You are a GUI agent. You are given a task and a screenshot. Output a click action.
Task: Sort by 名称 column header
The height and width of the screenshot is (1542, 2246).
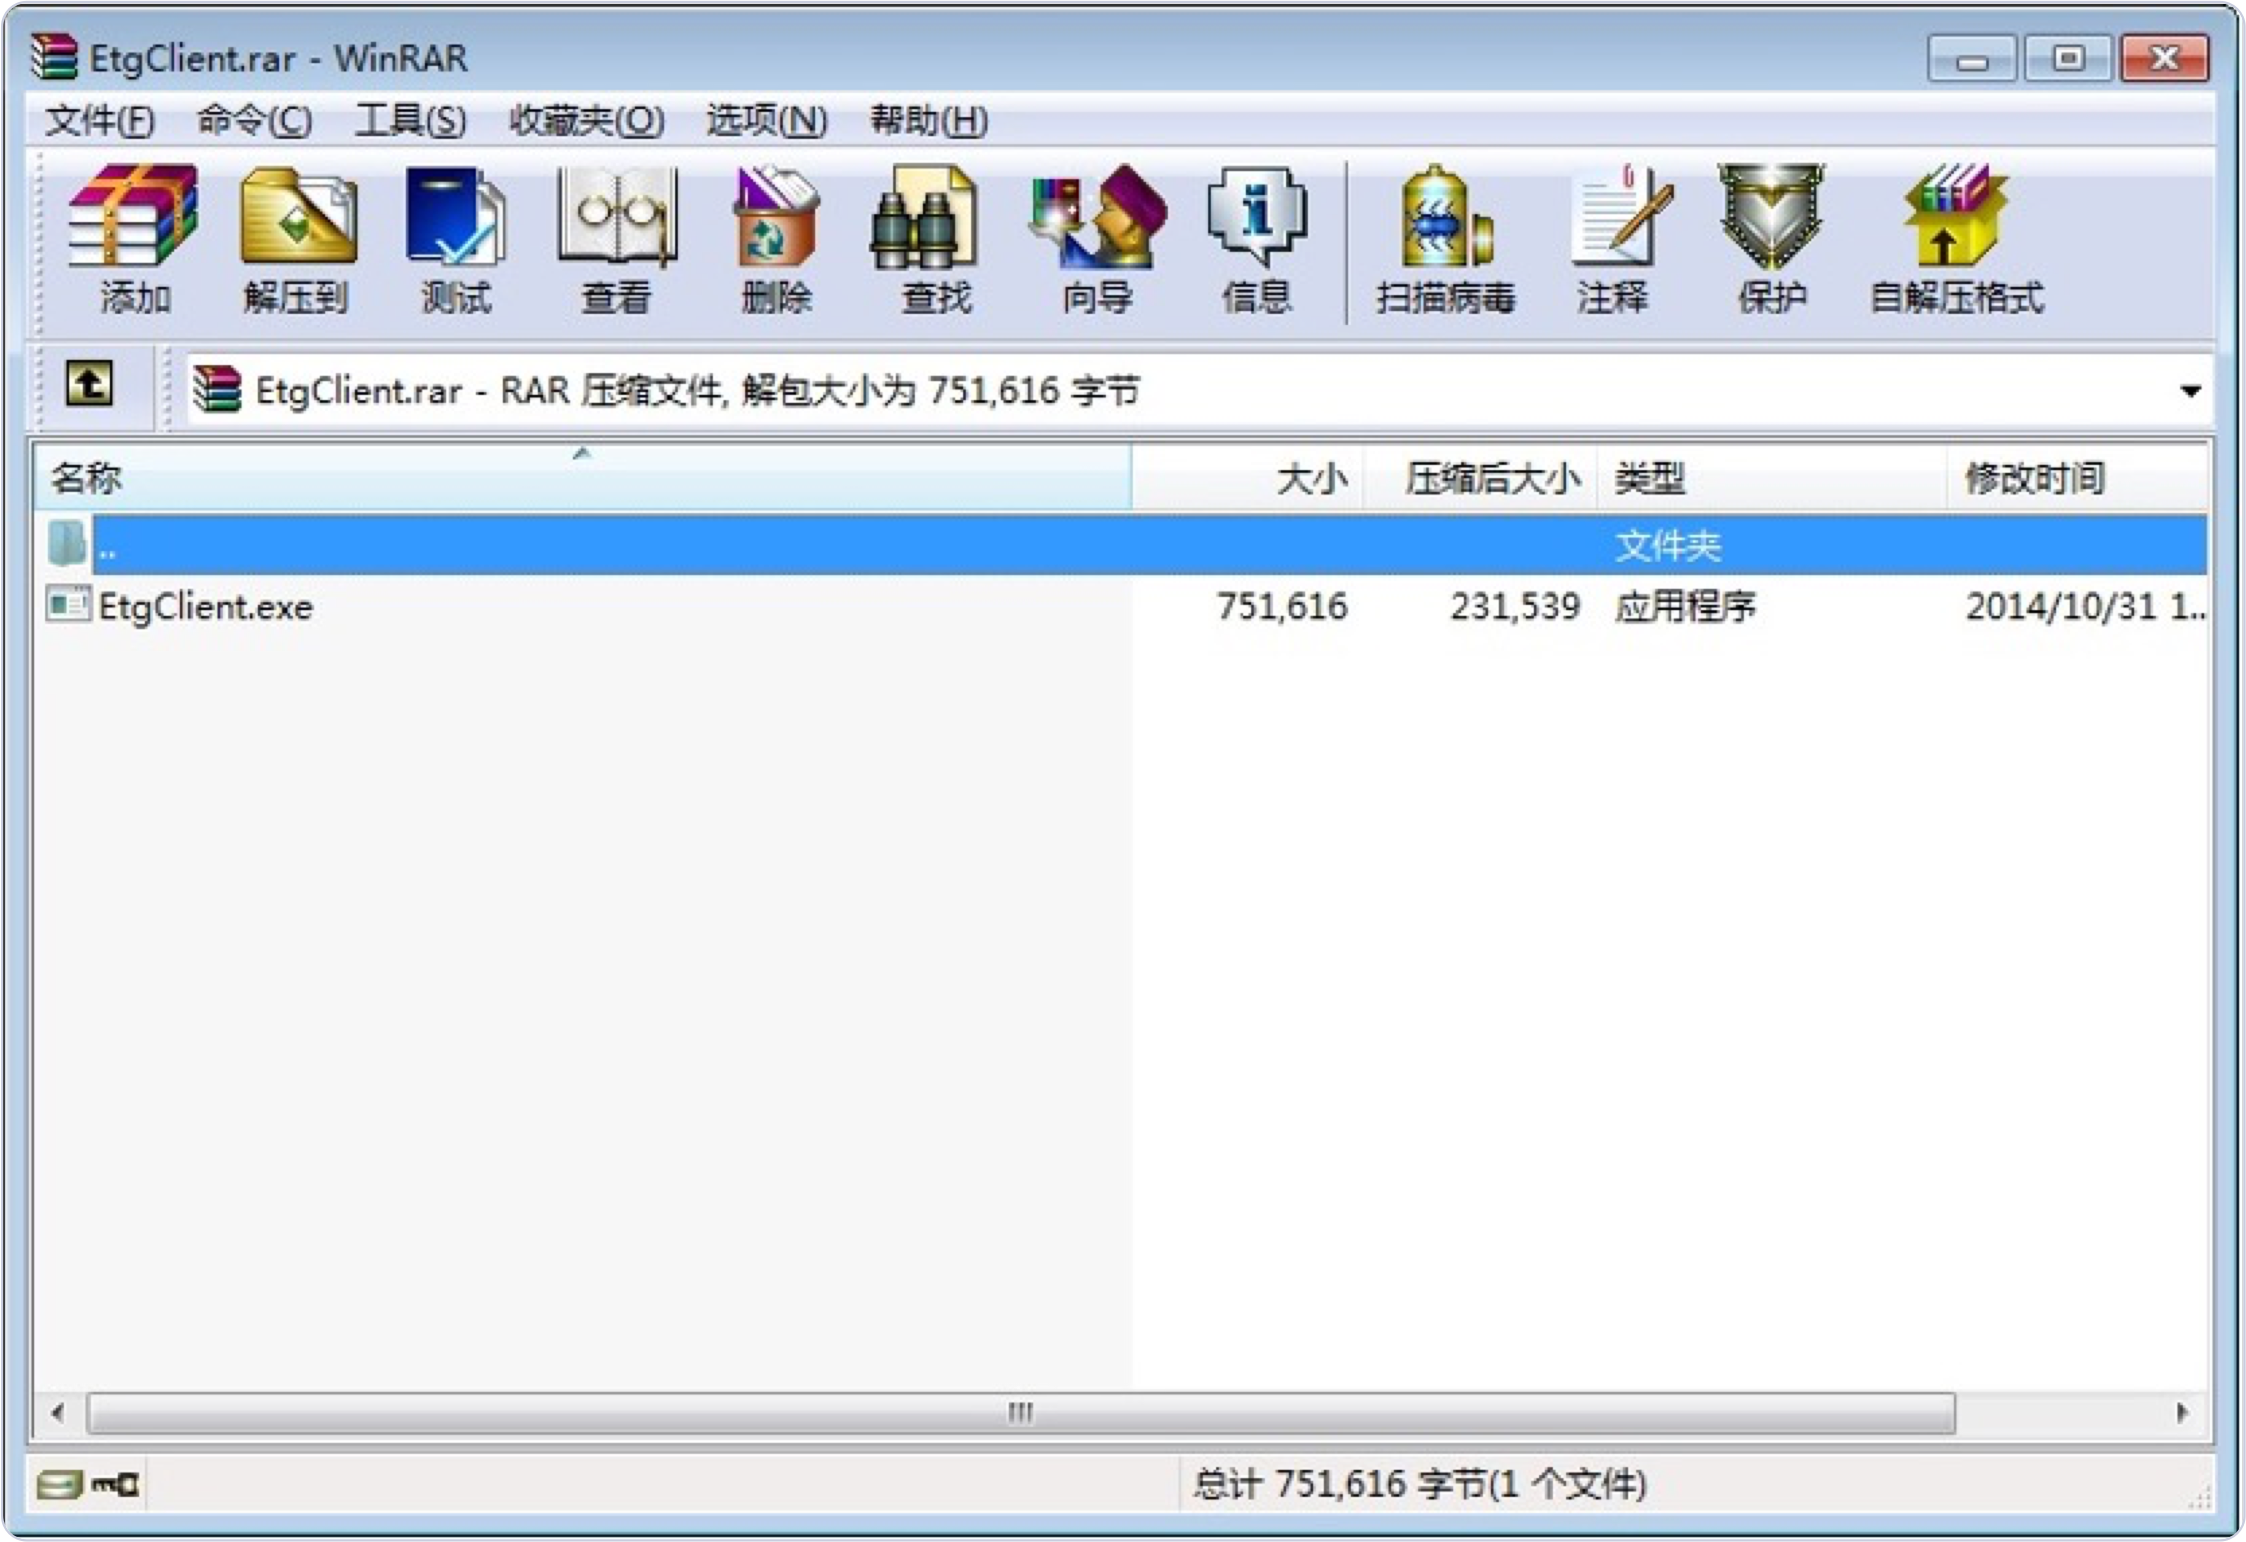click(x=582, y=478)
